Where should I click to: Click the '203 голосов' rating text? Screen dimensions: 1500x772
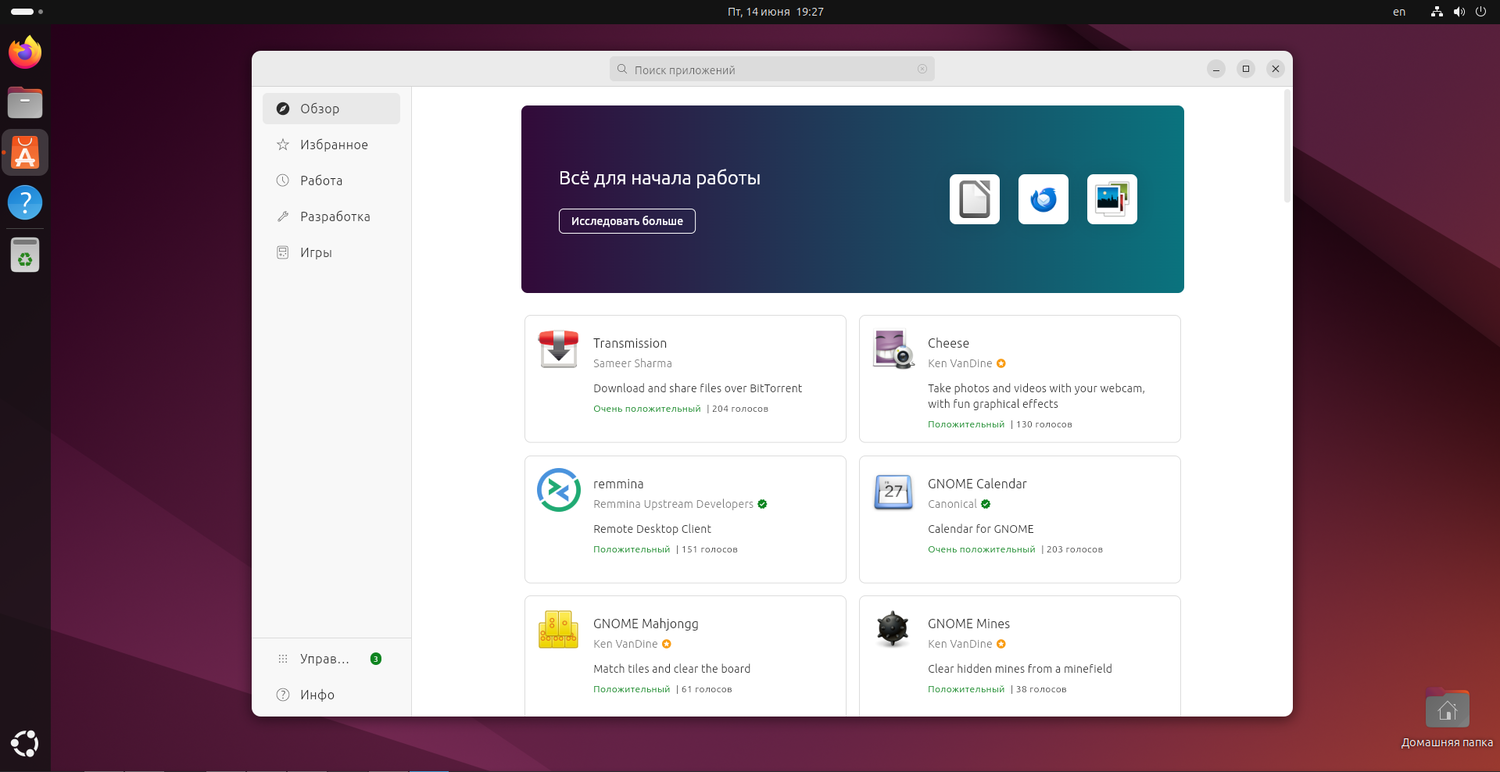(1075, 549)
